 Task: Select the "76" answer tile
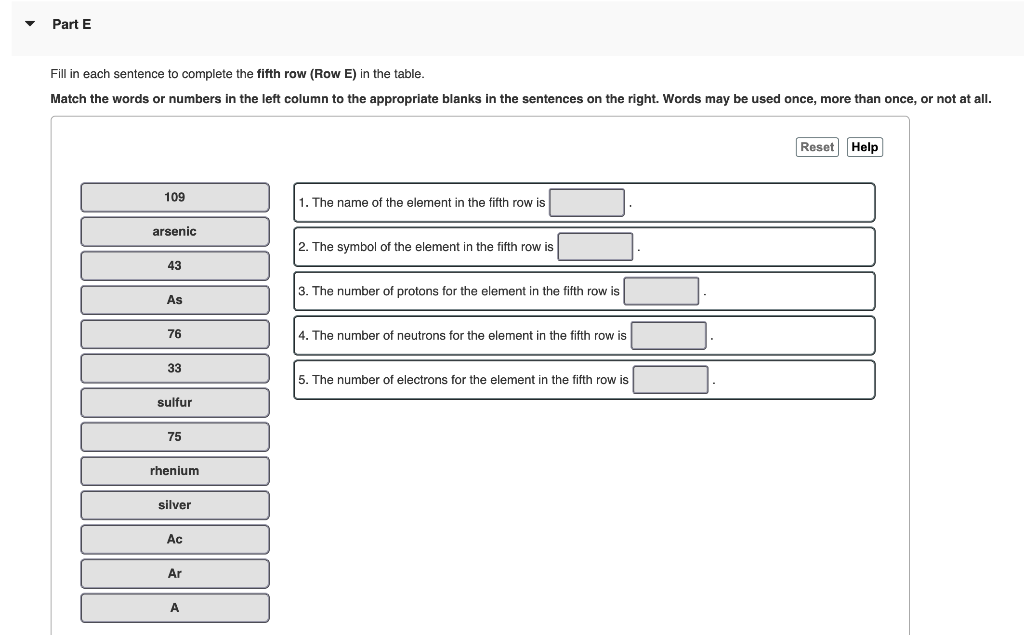174,334
